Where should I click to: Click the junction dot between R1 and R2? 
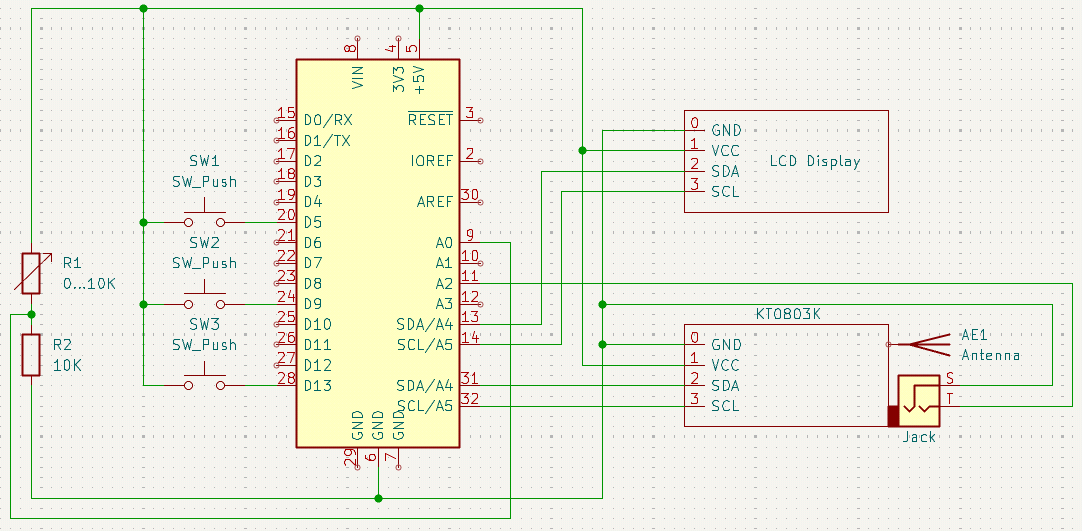pos(31,314)
